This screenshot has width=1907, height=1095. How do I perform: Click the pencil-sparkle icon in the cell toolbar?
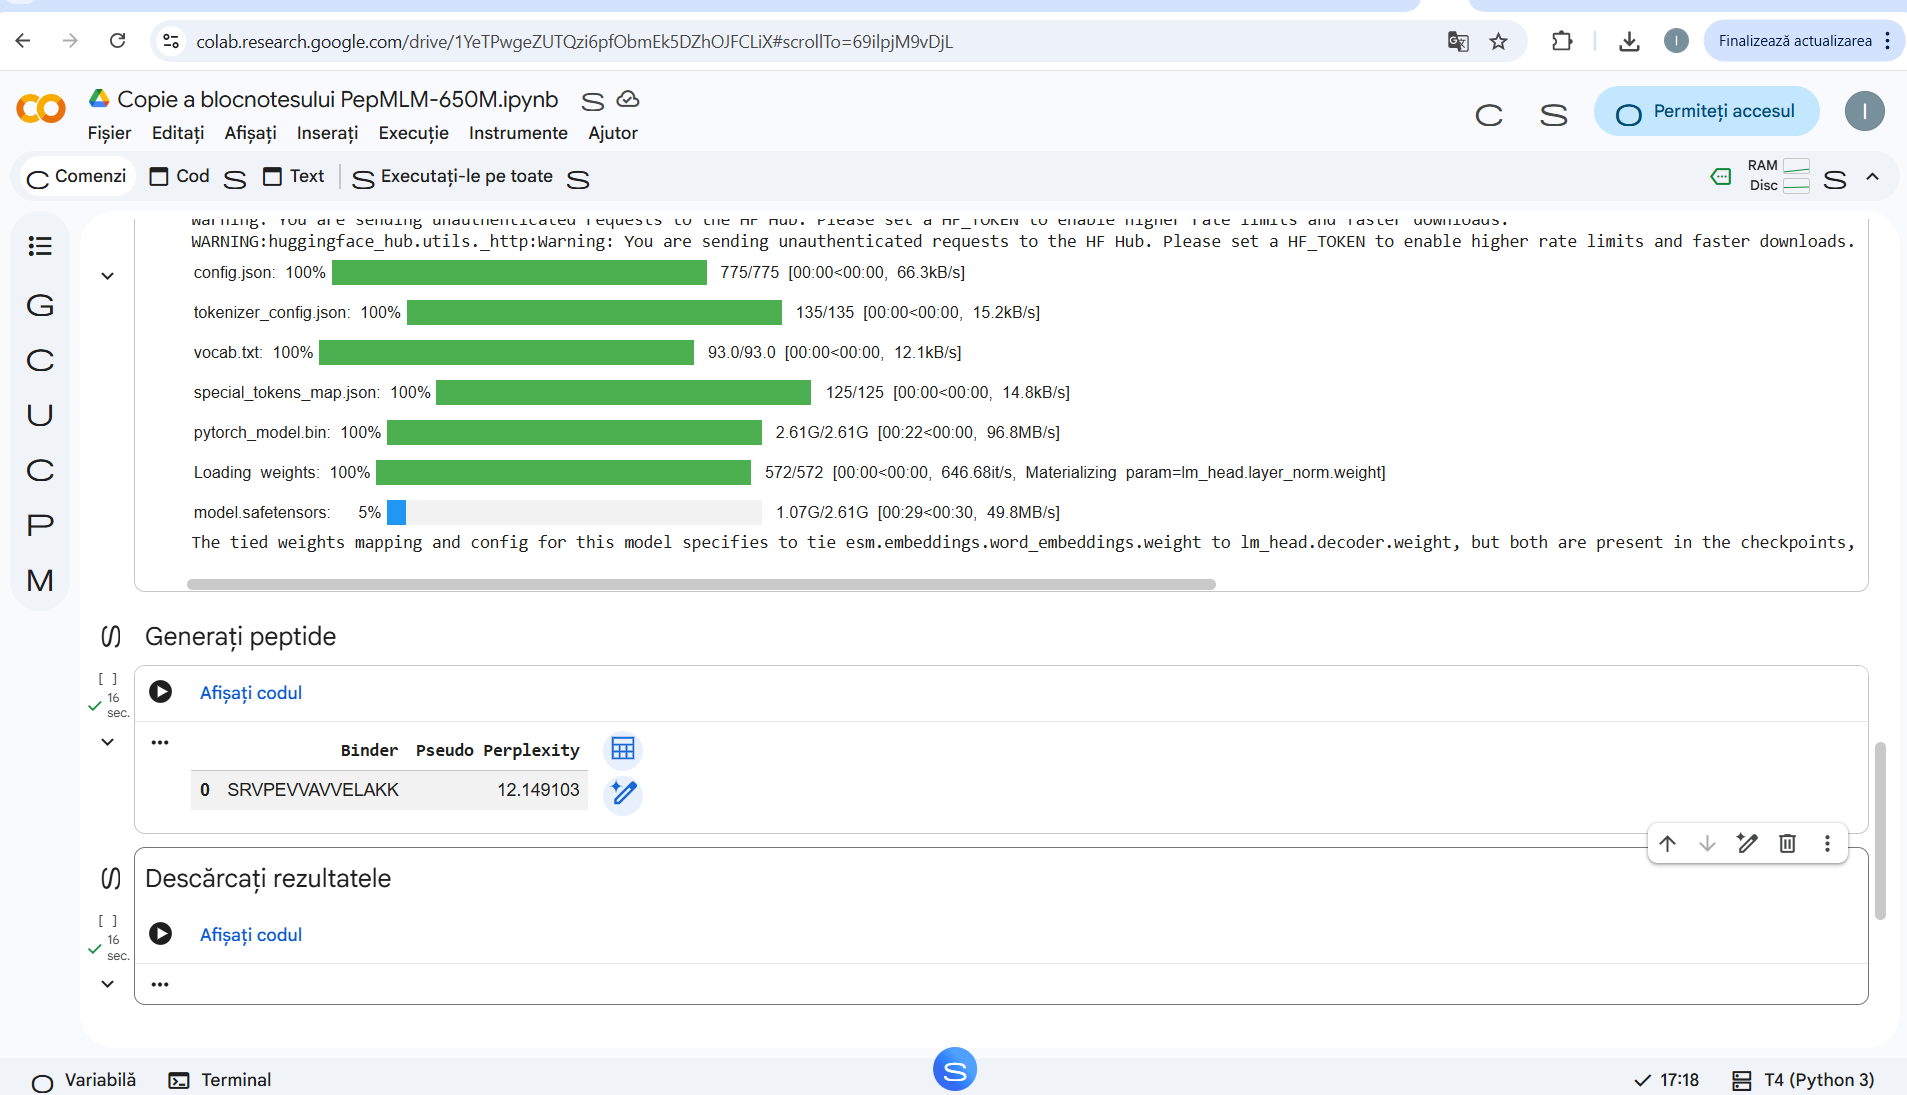1747,843
